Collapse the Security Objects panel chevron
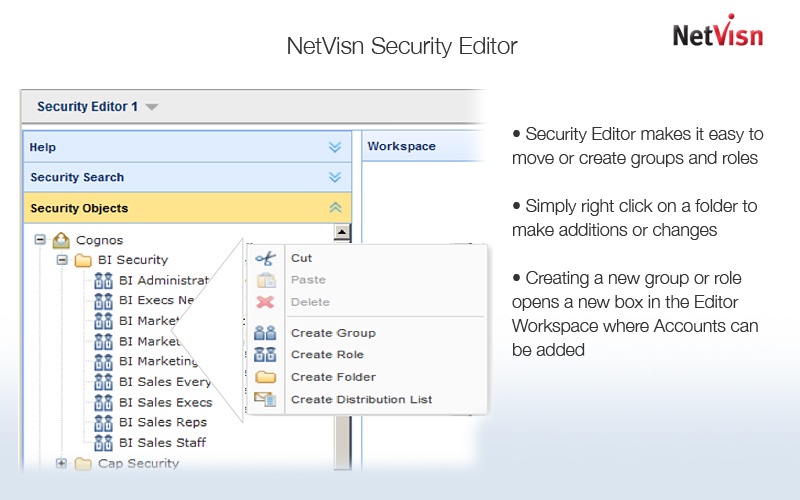 tap(335, 208)
